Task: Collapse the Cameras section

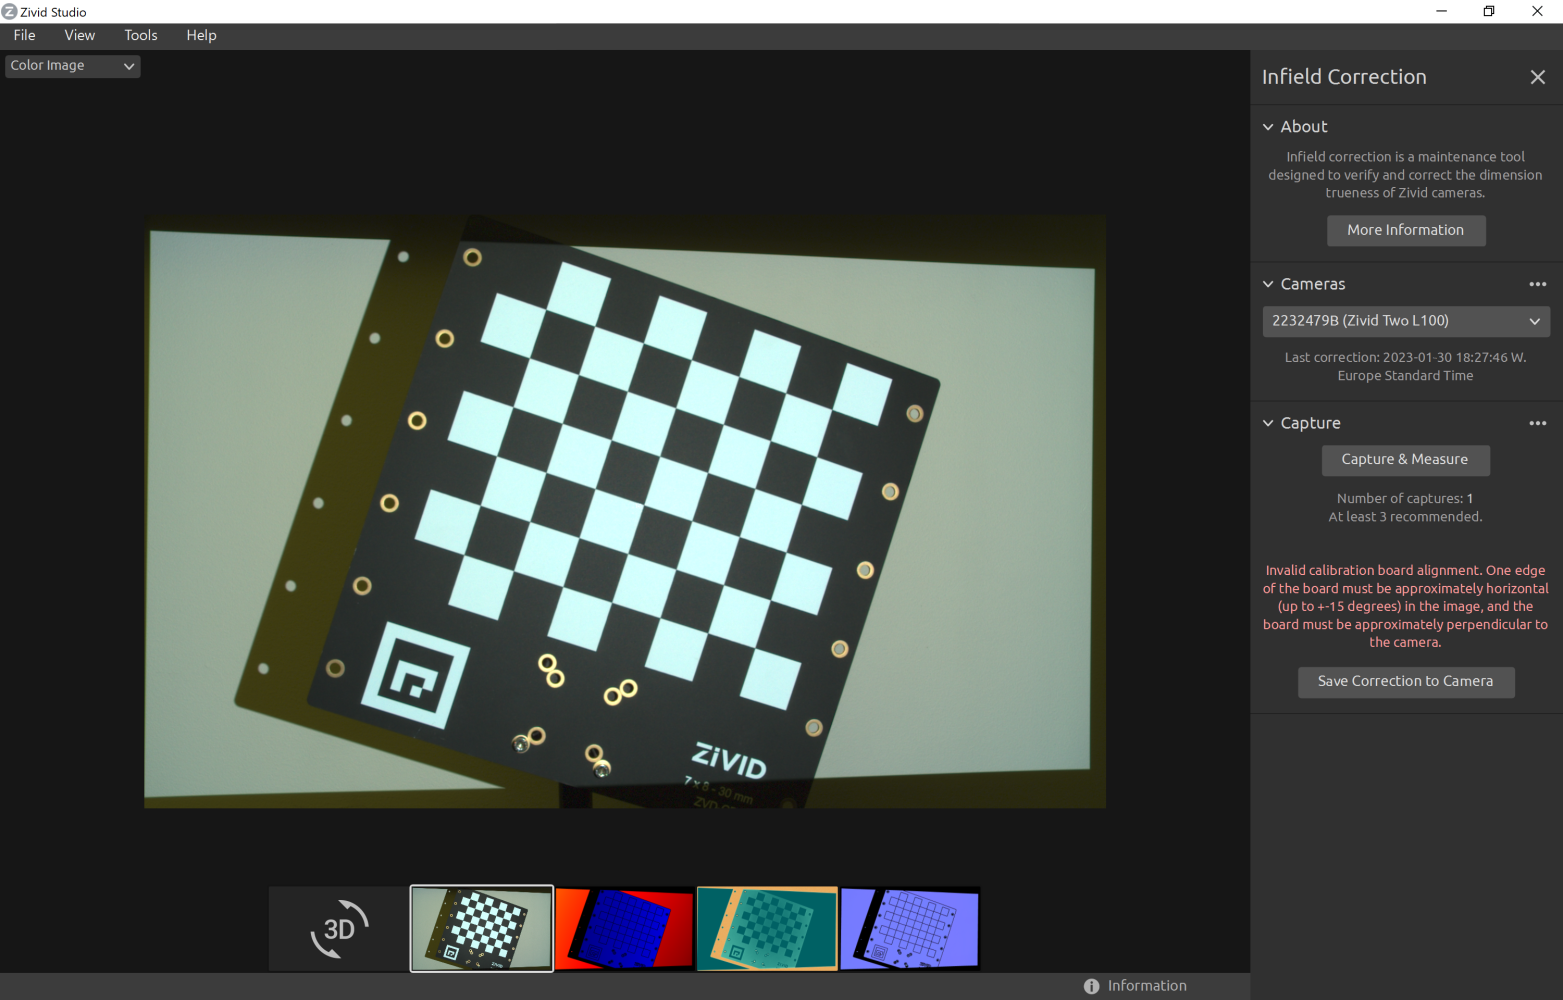Action: click(x=1268, y=284)
